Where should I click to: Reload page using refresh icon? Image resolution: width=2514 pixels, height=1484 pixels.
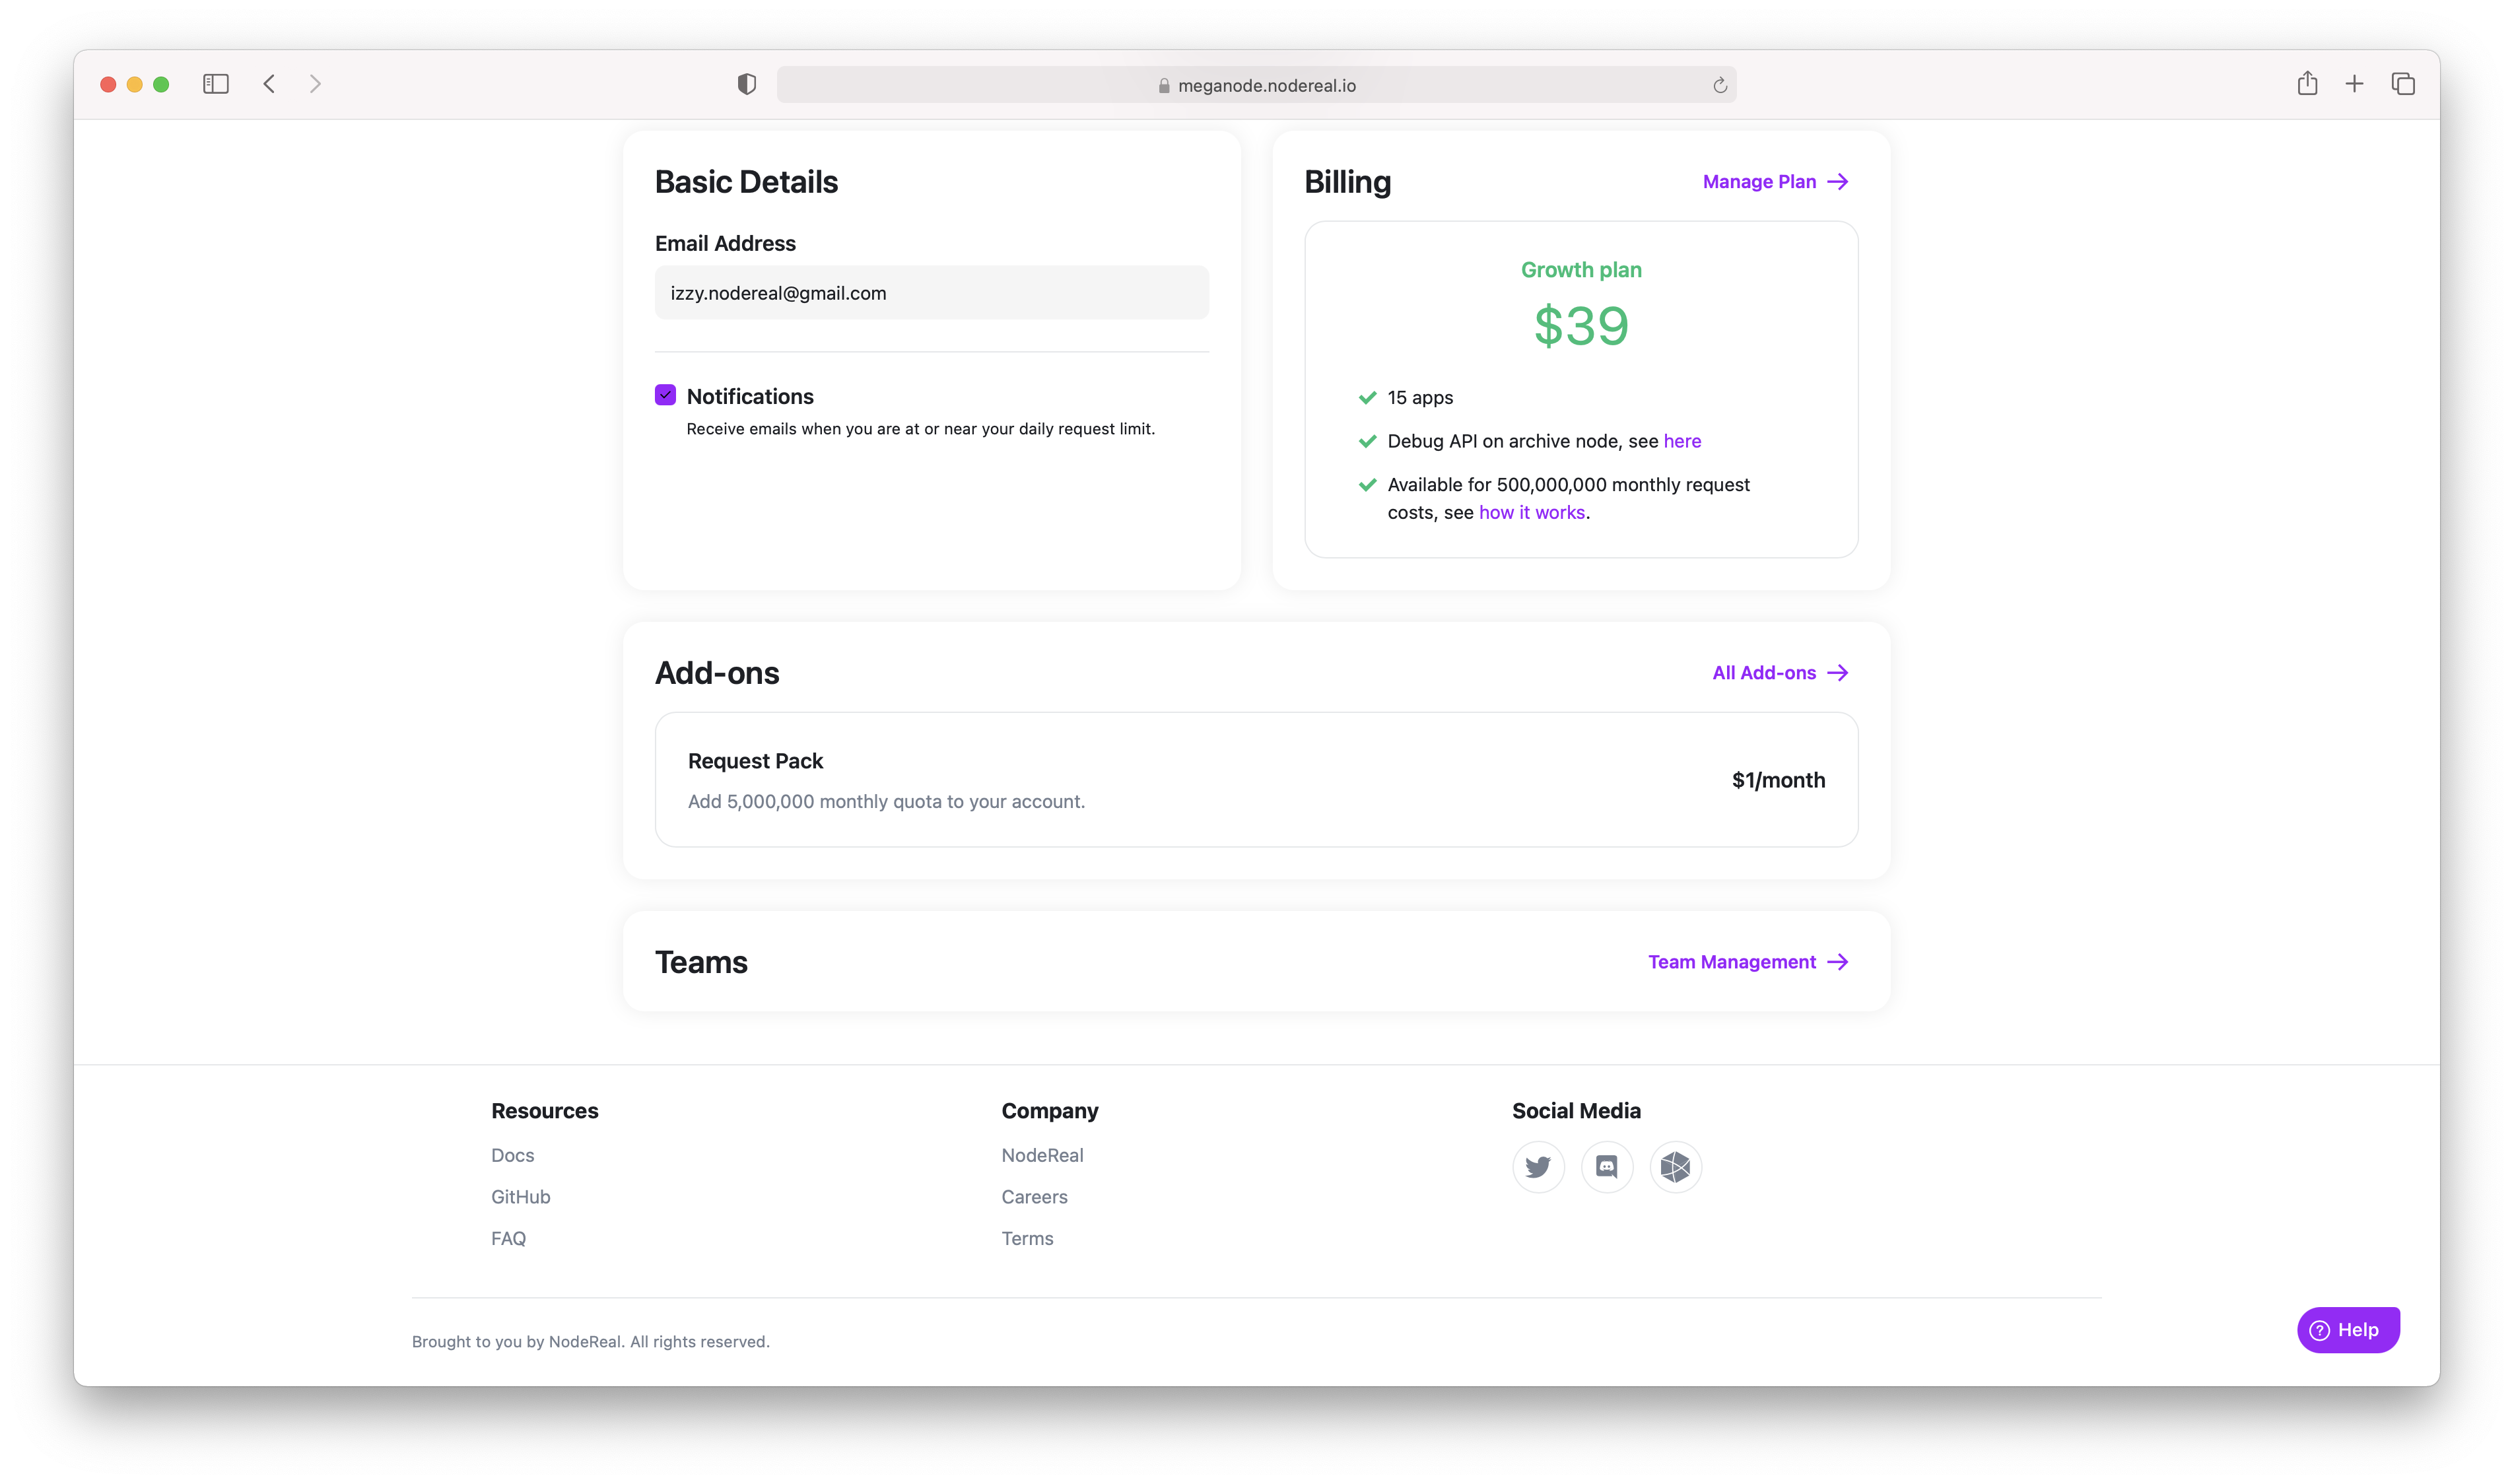(1720, 86)
